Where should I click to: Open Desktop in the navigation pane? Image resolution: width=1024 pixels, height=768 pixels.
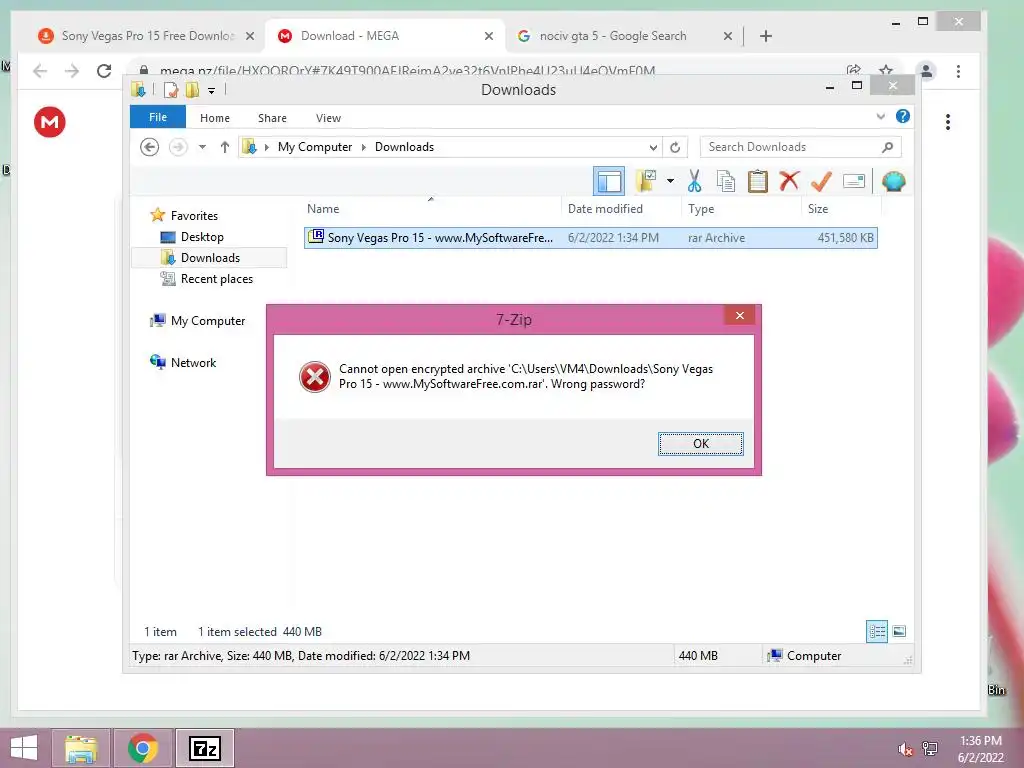tap(202, 237)
